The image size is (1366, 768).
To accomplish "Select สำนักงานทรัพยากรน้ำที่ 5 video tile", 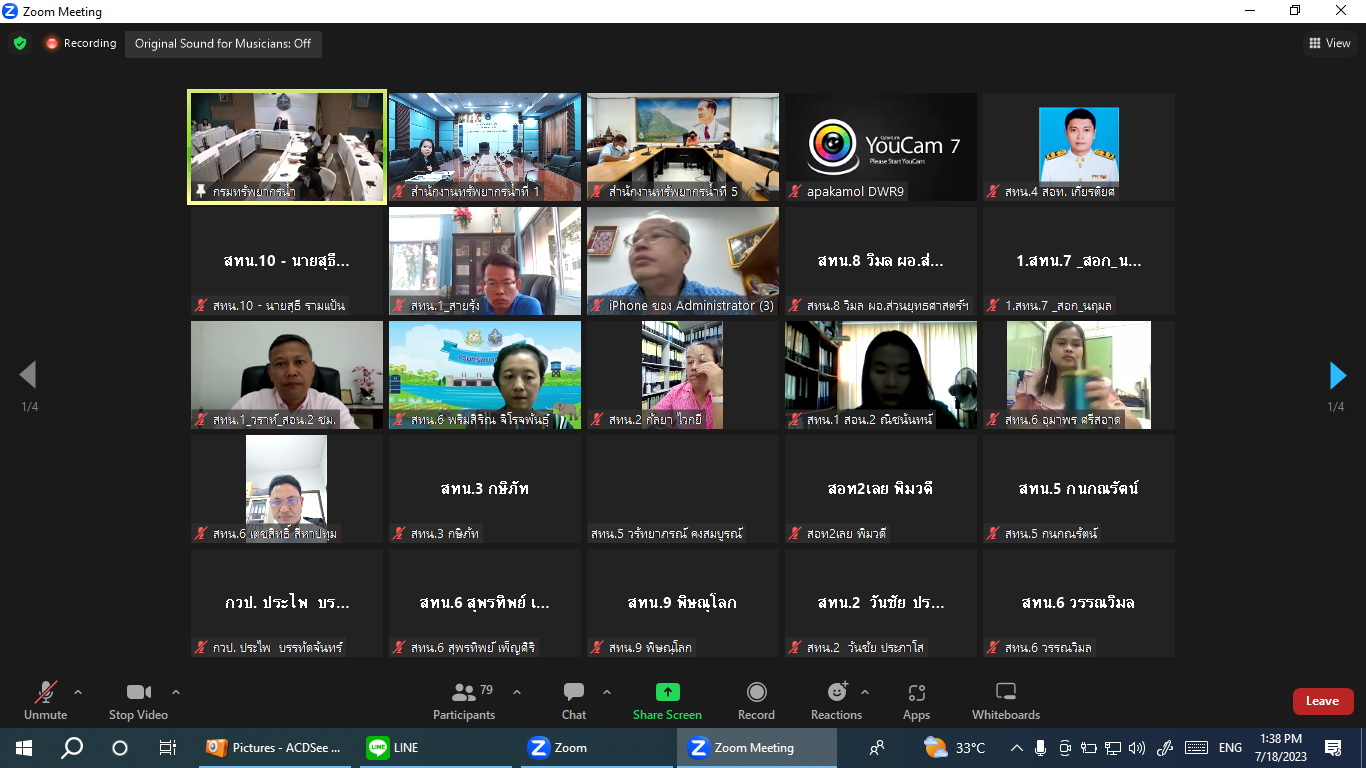I will (683, 147).
